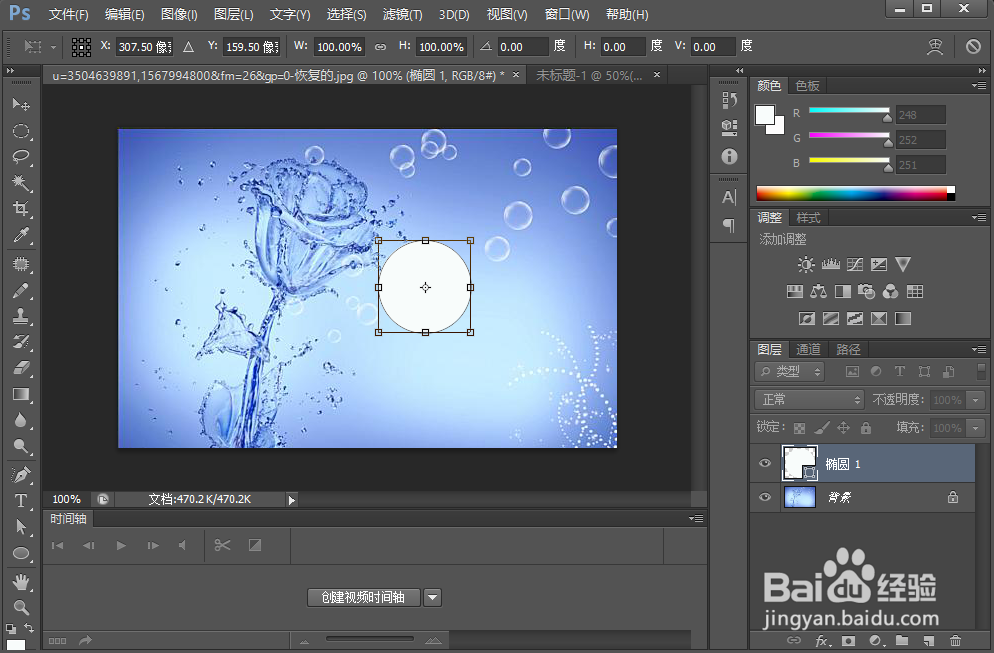Click the Curves adjustment icon
The width and height of the screenshot is (994, 653).
(x=855, y=264)
